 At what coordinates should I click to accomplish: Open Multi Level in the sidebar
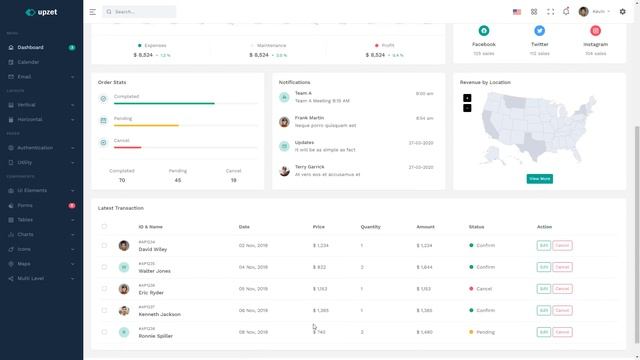click(x=41, y=278)
